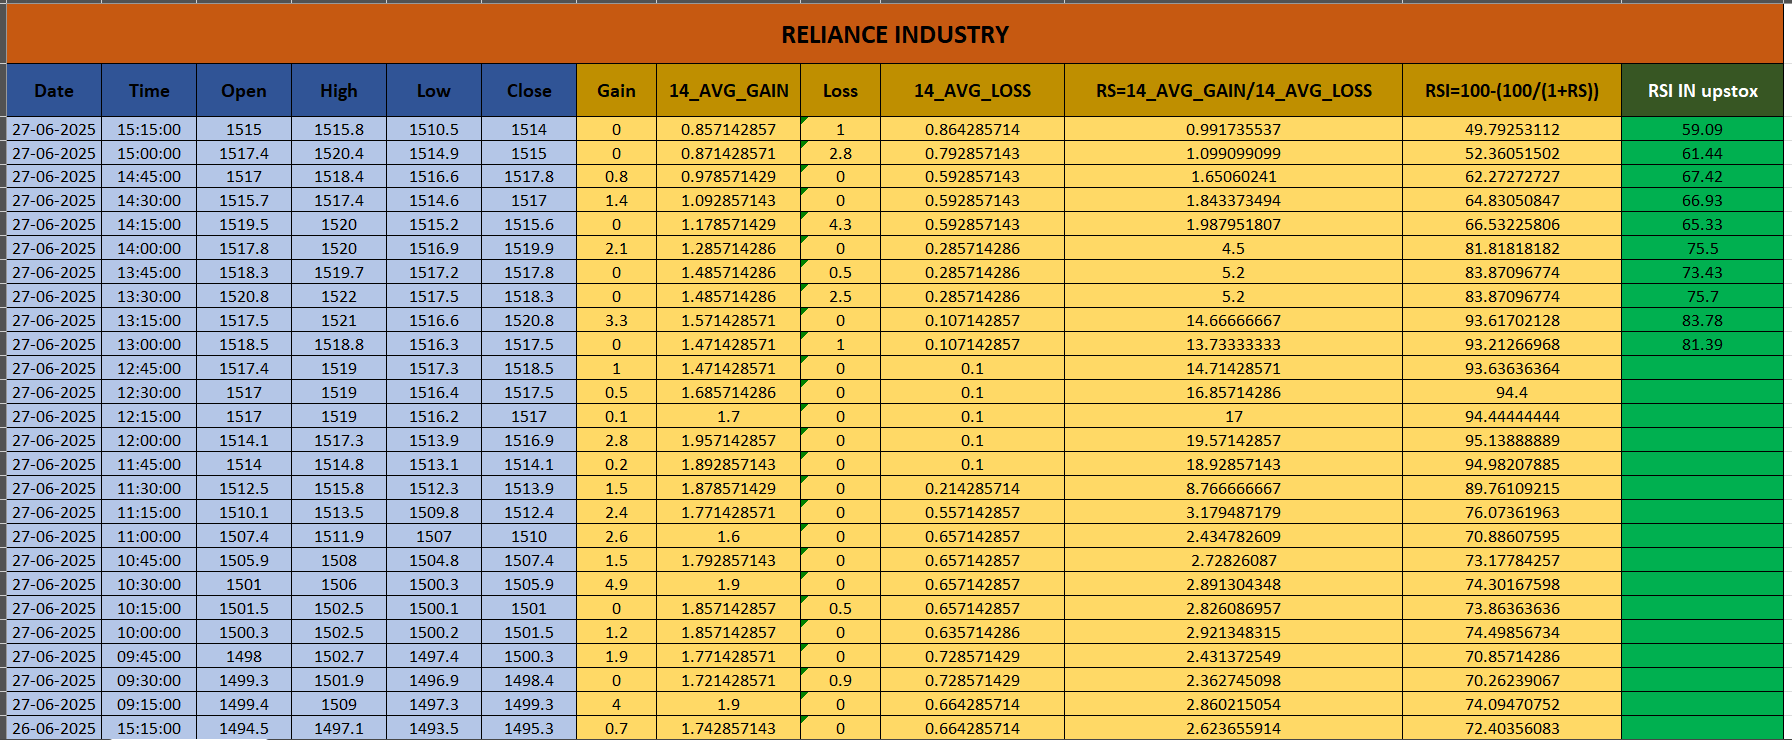1792x740 pixels.
Task: Click the RSI cell 81.81818182
Action: pos(1512,249)
